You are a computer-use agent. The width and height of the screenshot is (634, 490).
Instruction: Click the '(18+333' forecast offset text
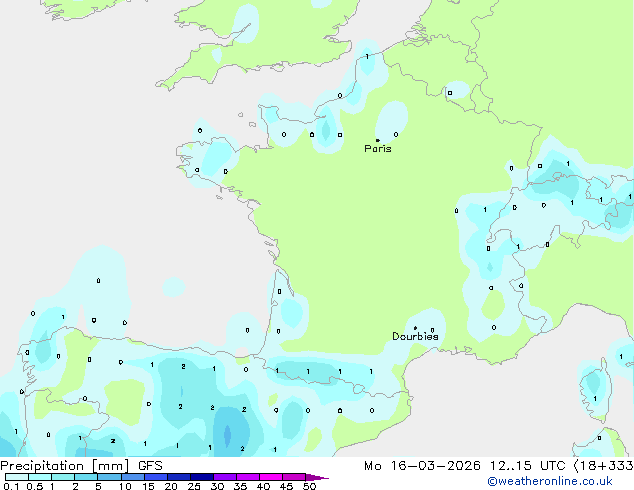click(603, 466)
